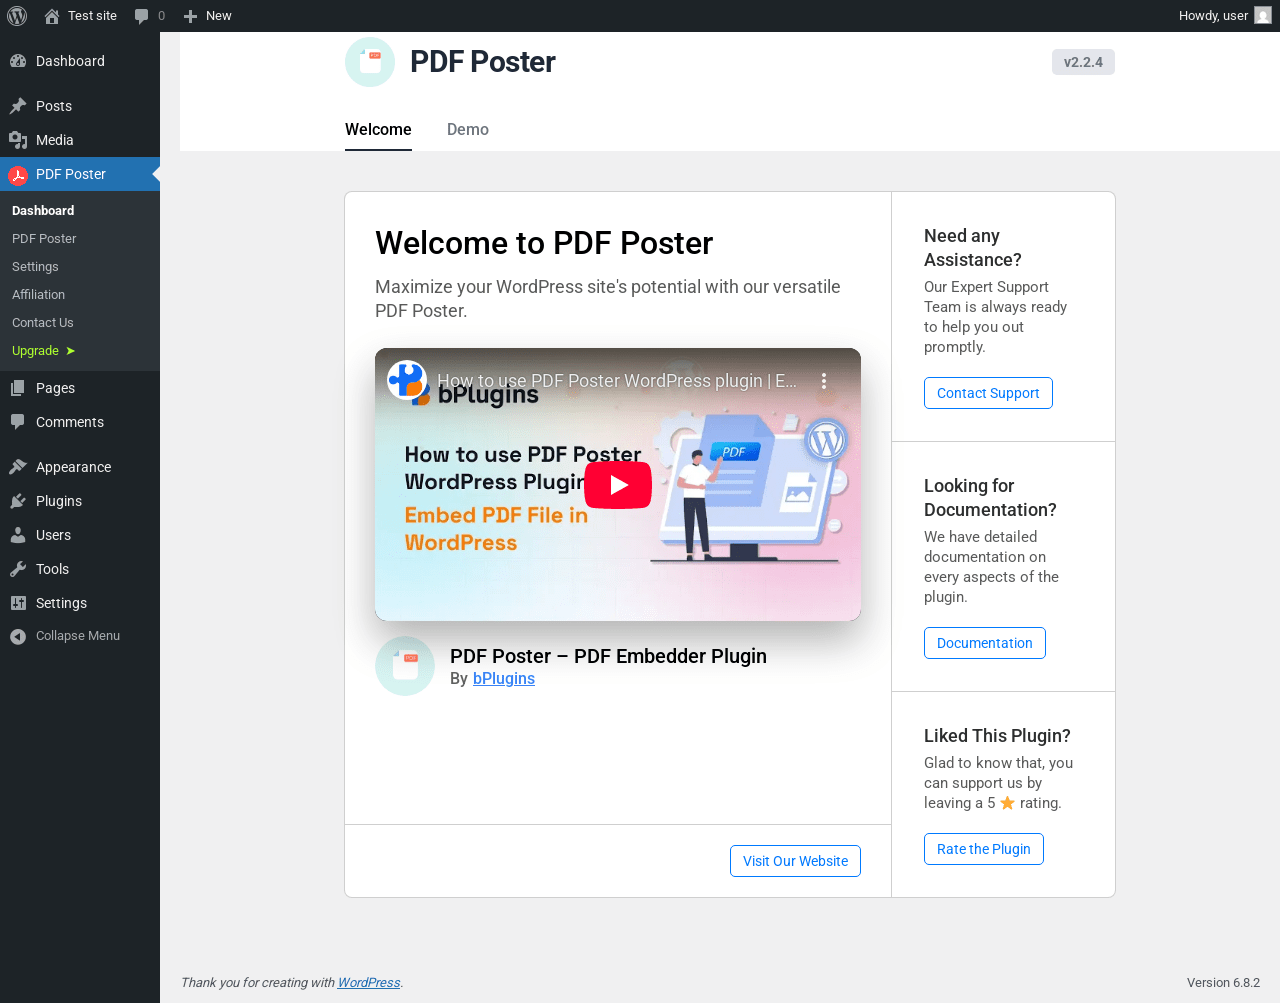Viewport: 1280px width, 1003px height.
Task: Click the Users person icon
Action: pyautogui.click(x=18, y=535)
